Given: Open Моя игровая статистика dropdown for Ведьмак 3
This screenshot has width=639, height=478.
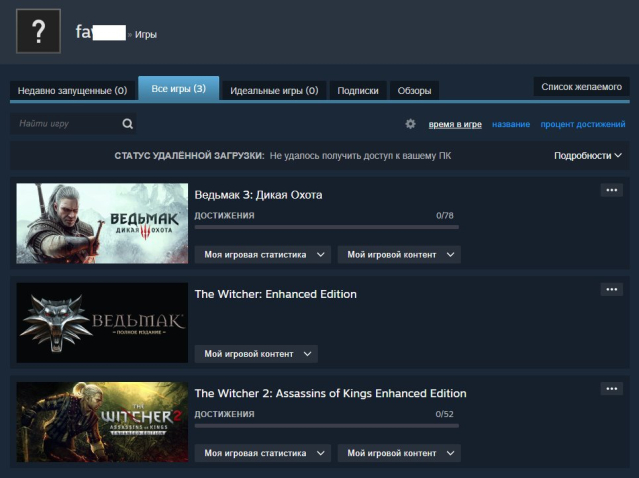Looking at the screenshot, I should pos(261,254).
